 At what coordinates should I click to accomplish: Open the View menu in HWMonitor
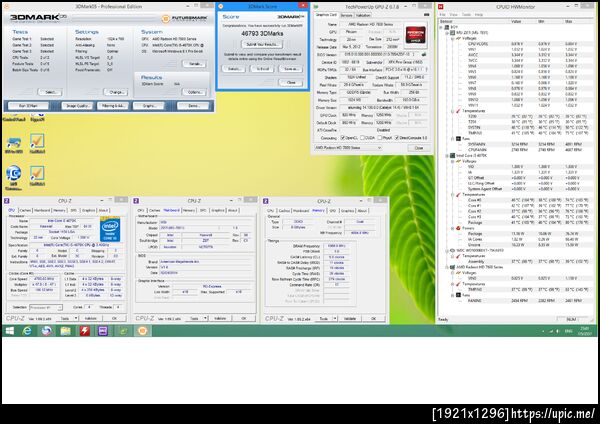(x=453, y=15)
